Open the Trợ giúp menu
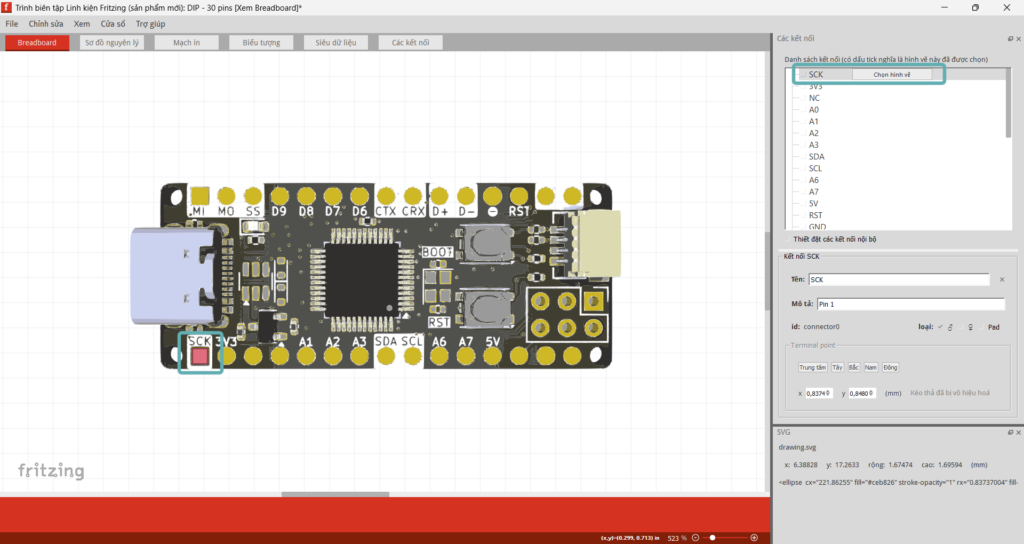Image resolution: width=1024 pixels, height=544 pixels. (x=150, y=24)
